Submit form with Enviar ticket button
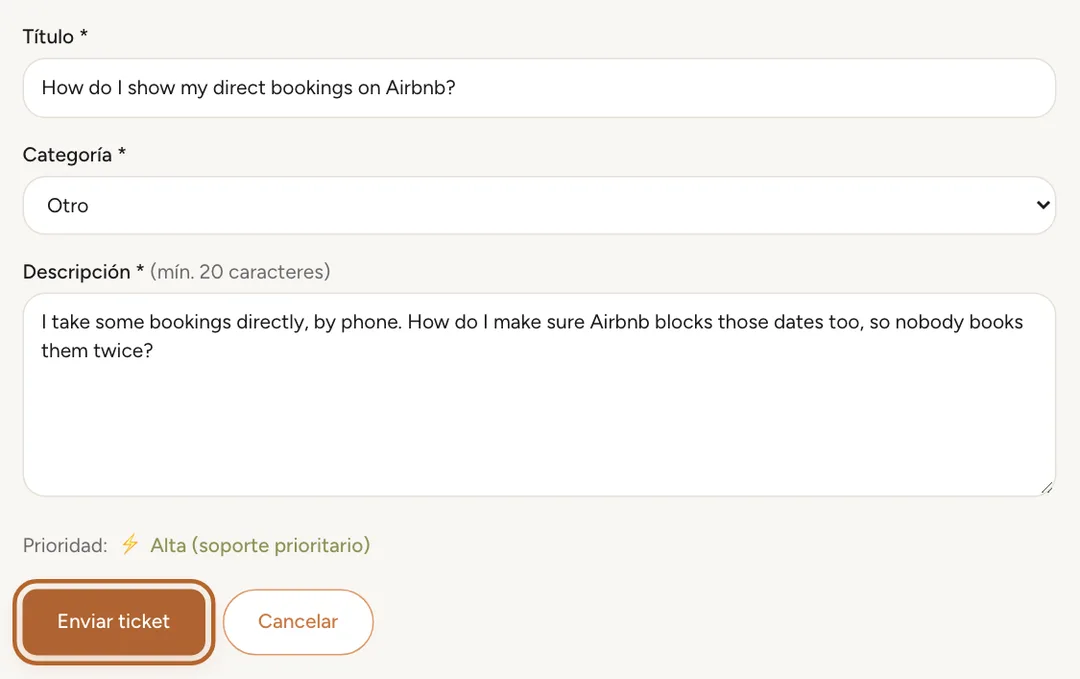Screen dimensions: 1080x679 point(114,622)
